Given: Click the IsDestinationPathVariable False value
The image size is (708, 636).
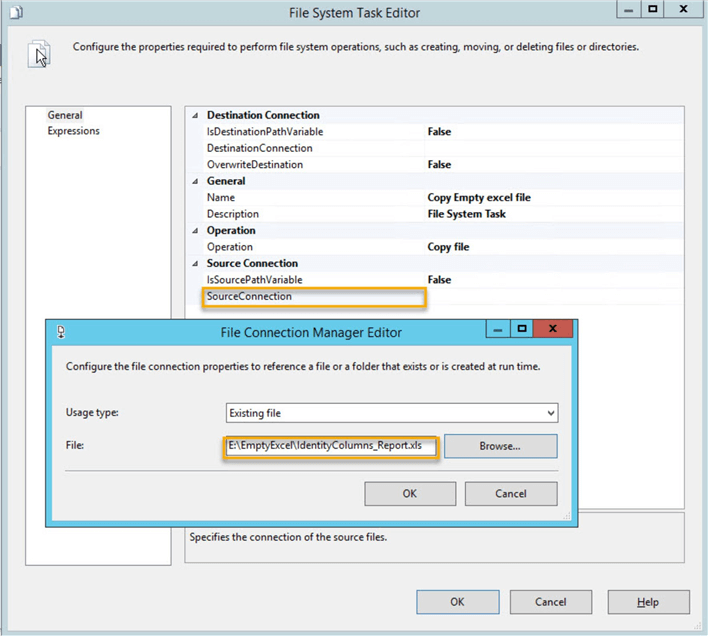Looking at the screenshot, I should pyautogui.click(x=439, y=132).
